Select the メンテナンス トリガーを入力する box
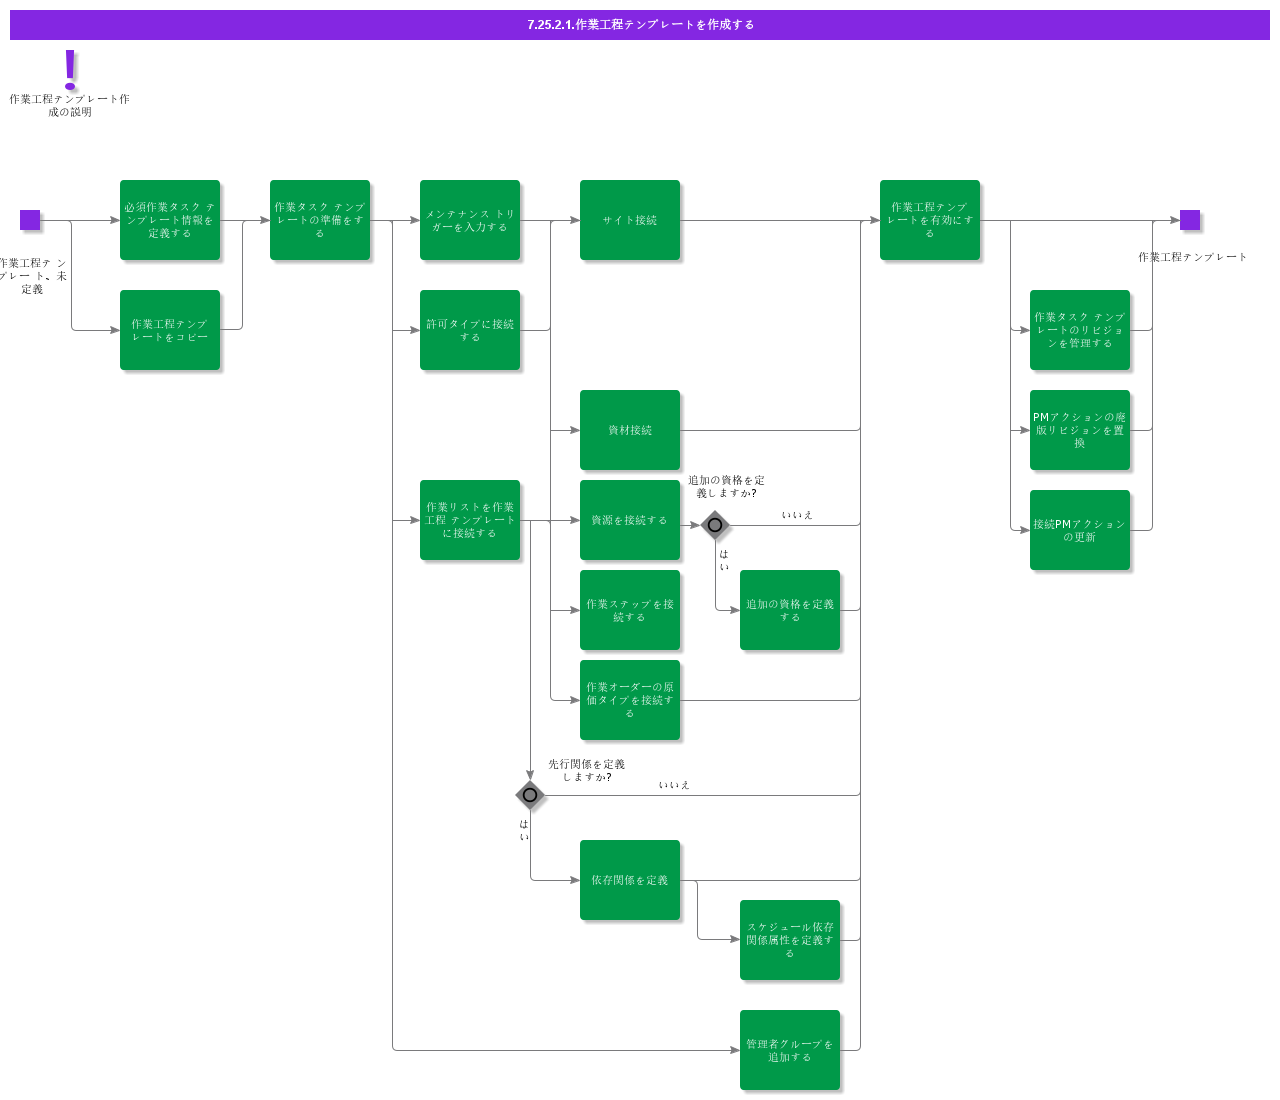This screenshot has height=1100, width=1280. click(470, 220)
